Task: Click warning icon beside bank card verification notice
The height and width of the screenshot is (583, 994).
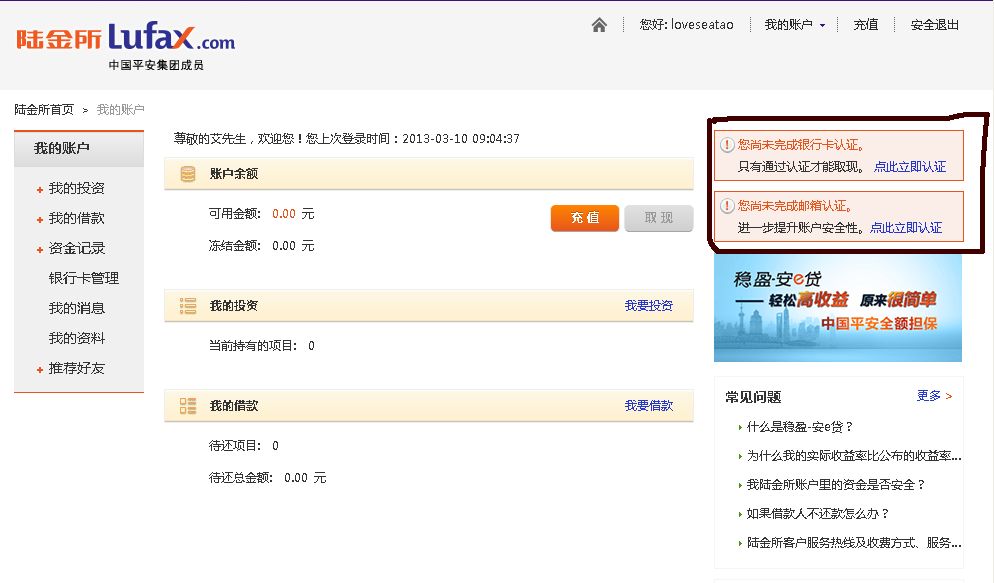Action: 727,146
